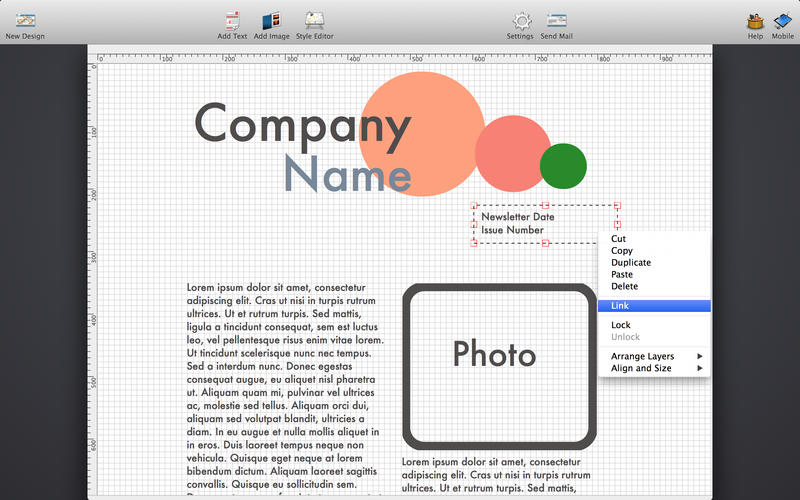Click the top-middle selection handle of text box
Viewport: 800px width, 500px height.
[x=545, y=206]
